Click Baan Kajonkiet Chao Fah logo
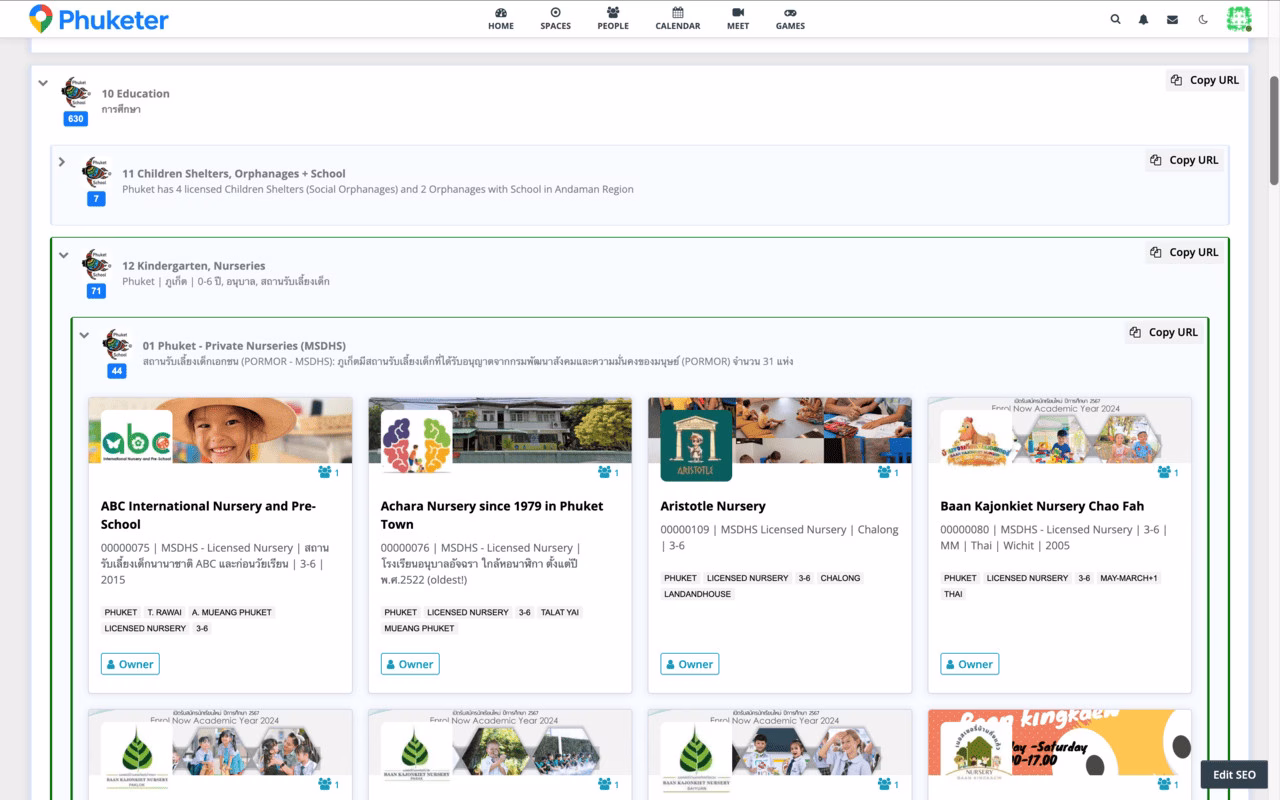 coord(977,446)
